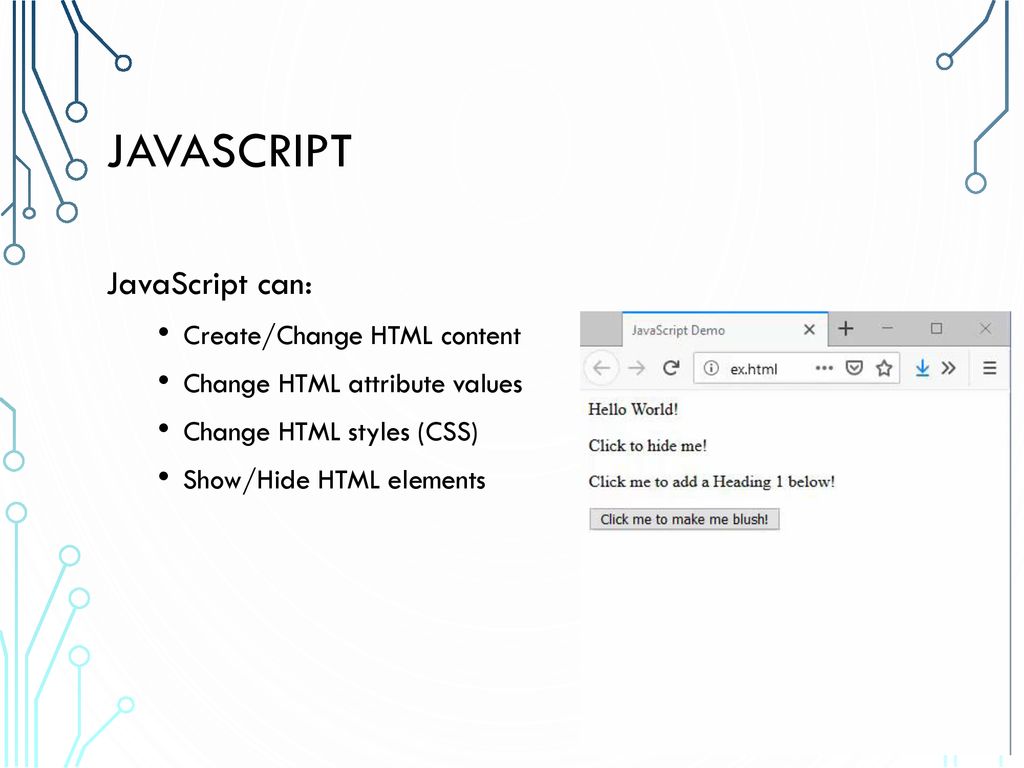
Task: Open the page actions three-dot menu
Action: tap(824, 368)
